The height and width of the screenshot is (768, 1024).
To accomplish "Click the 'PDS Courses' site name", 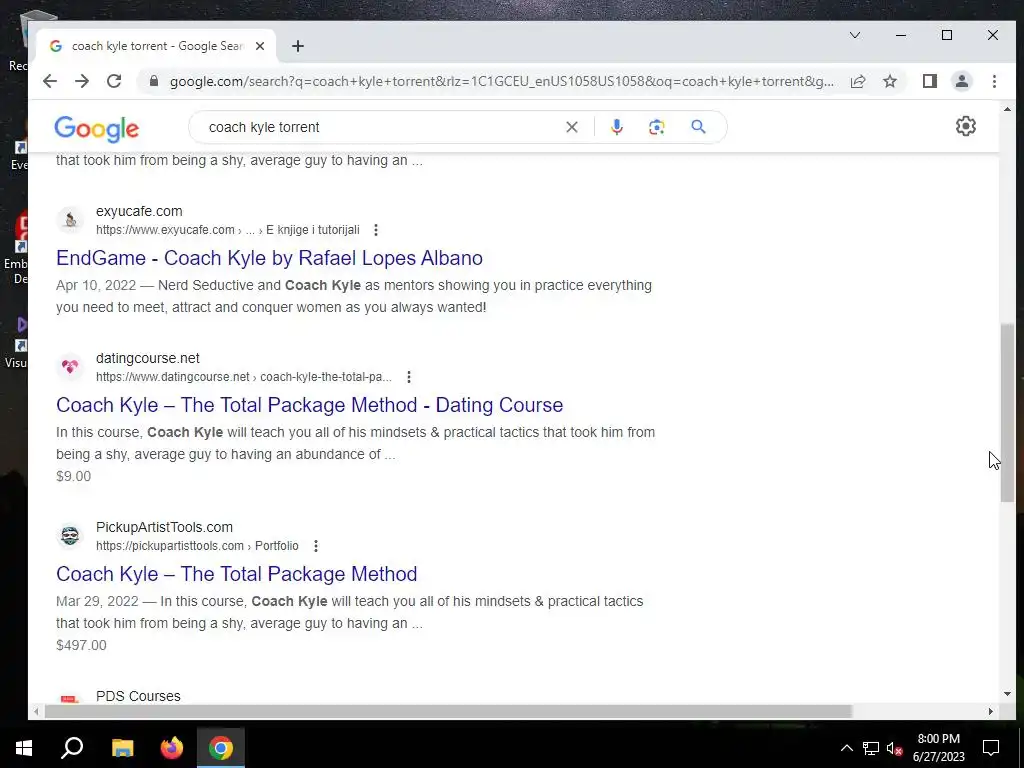I will (x=138, y=696).
